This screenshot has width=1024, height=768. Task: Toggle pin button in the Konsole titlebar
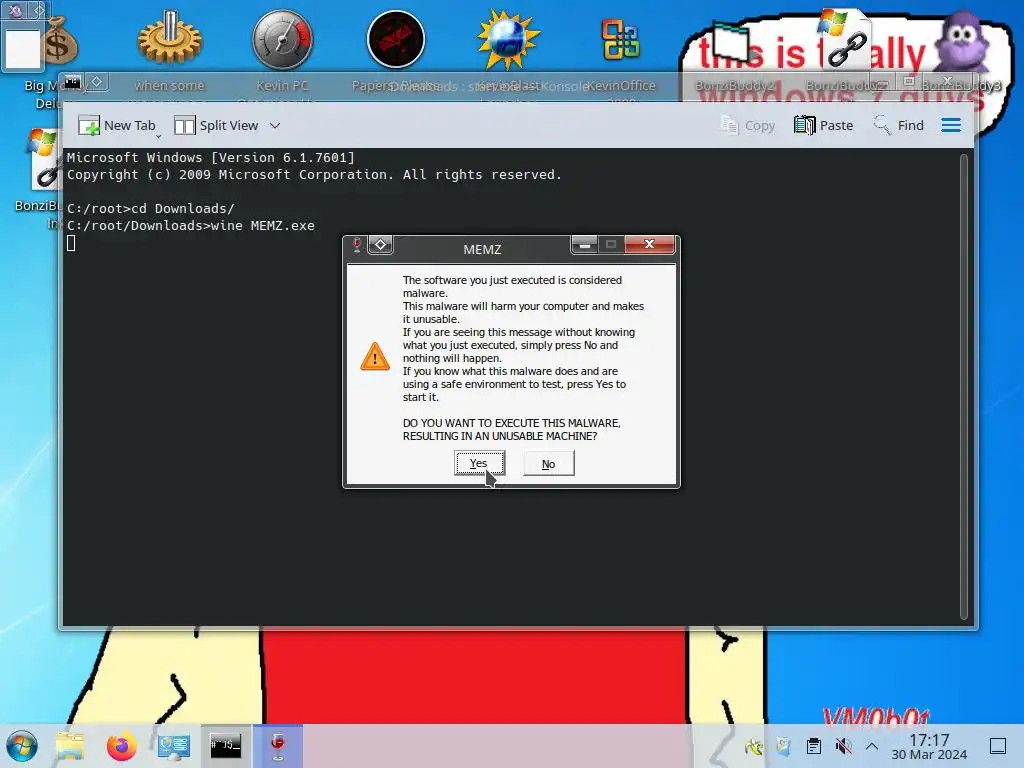click(97, 82)
